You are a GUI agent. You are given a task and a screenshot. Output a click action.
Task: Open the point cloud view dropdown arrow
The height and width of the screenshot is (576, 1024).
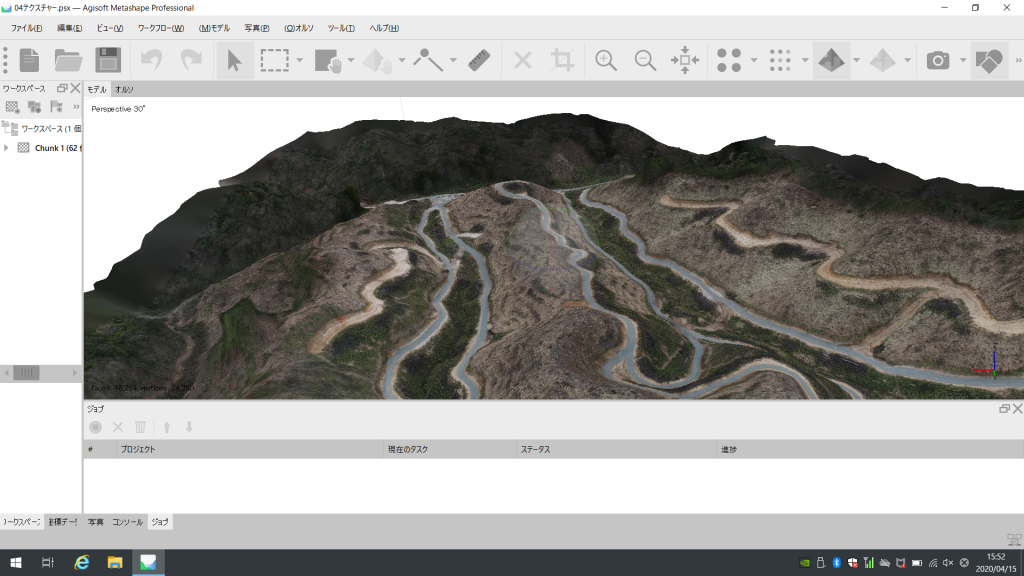(x=753, y=61)
